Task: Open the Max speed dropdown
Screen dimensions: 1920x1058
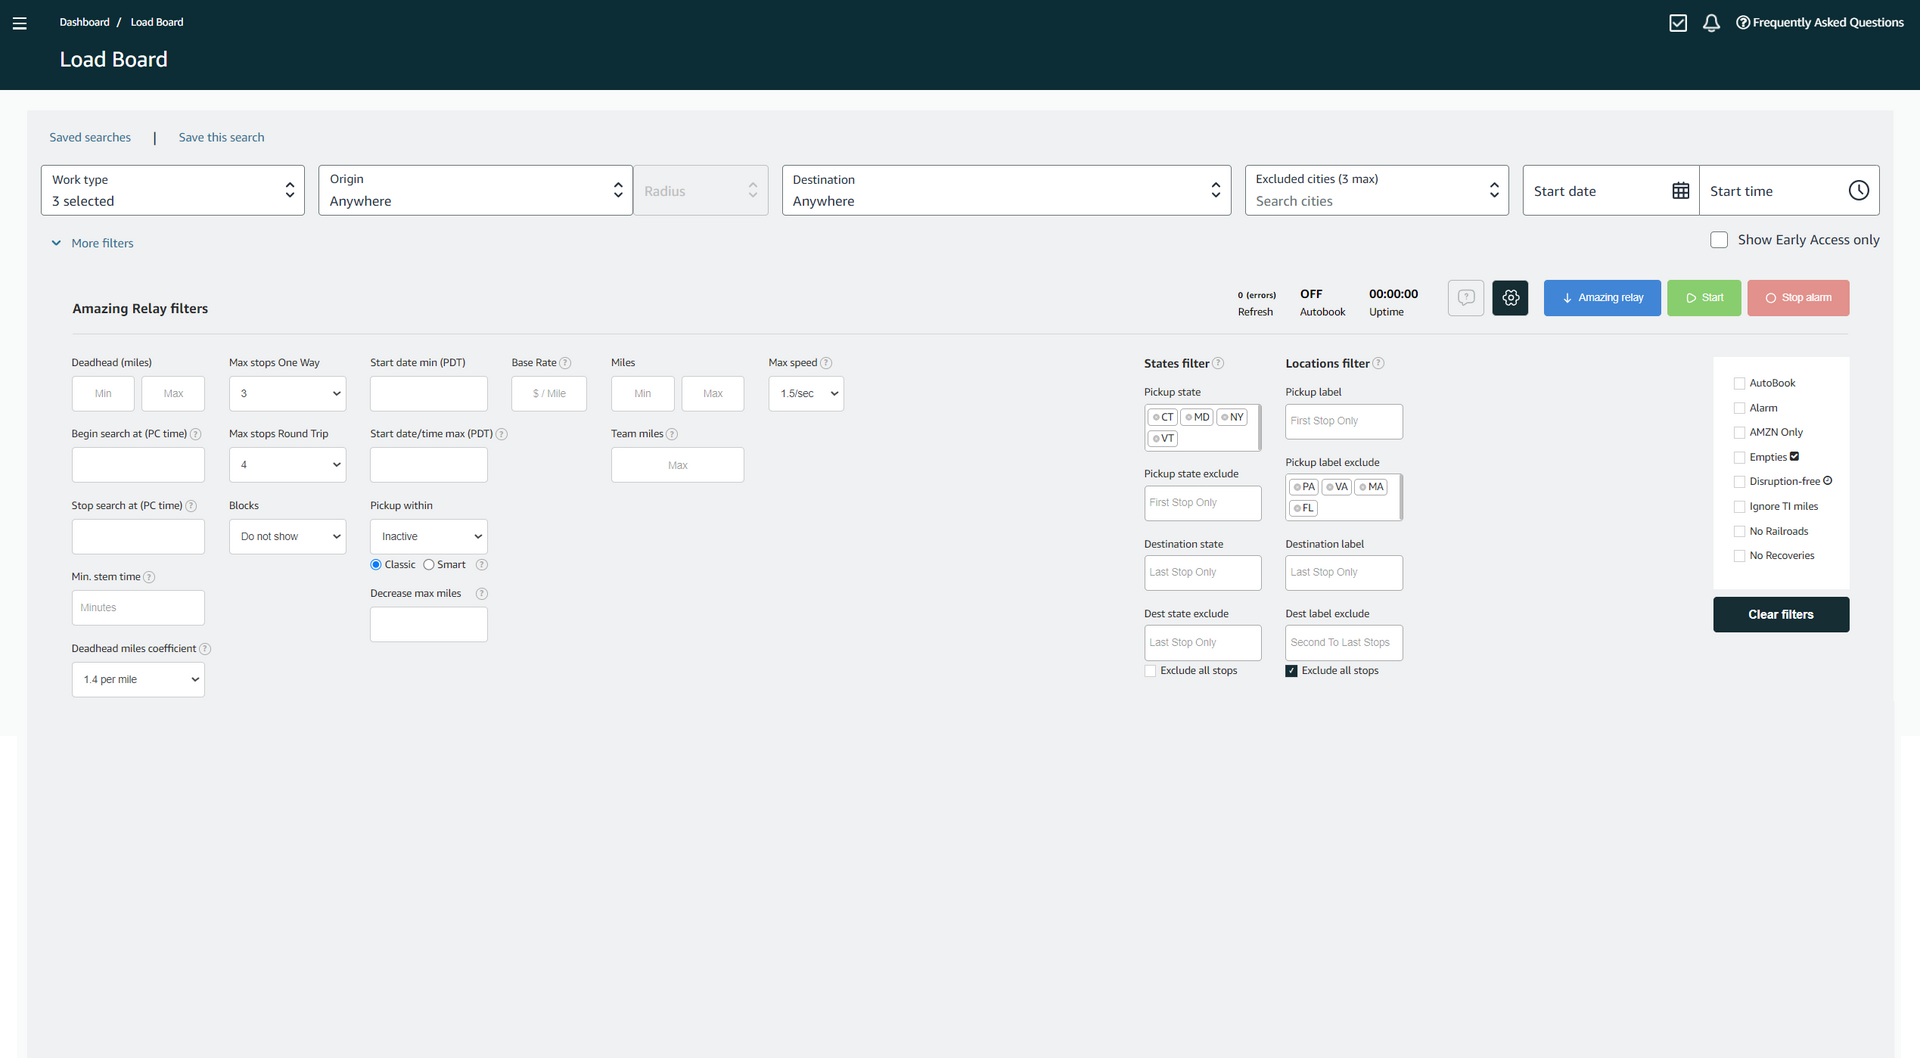Action: tap(806, 394)
